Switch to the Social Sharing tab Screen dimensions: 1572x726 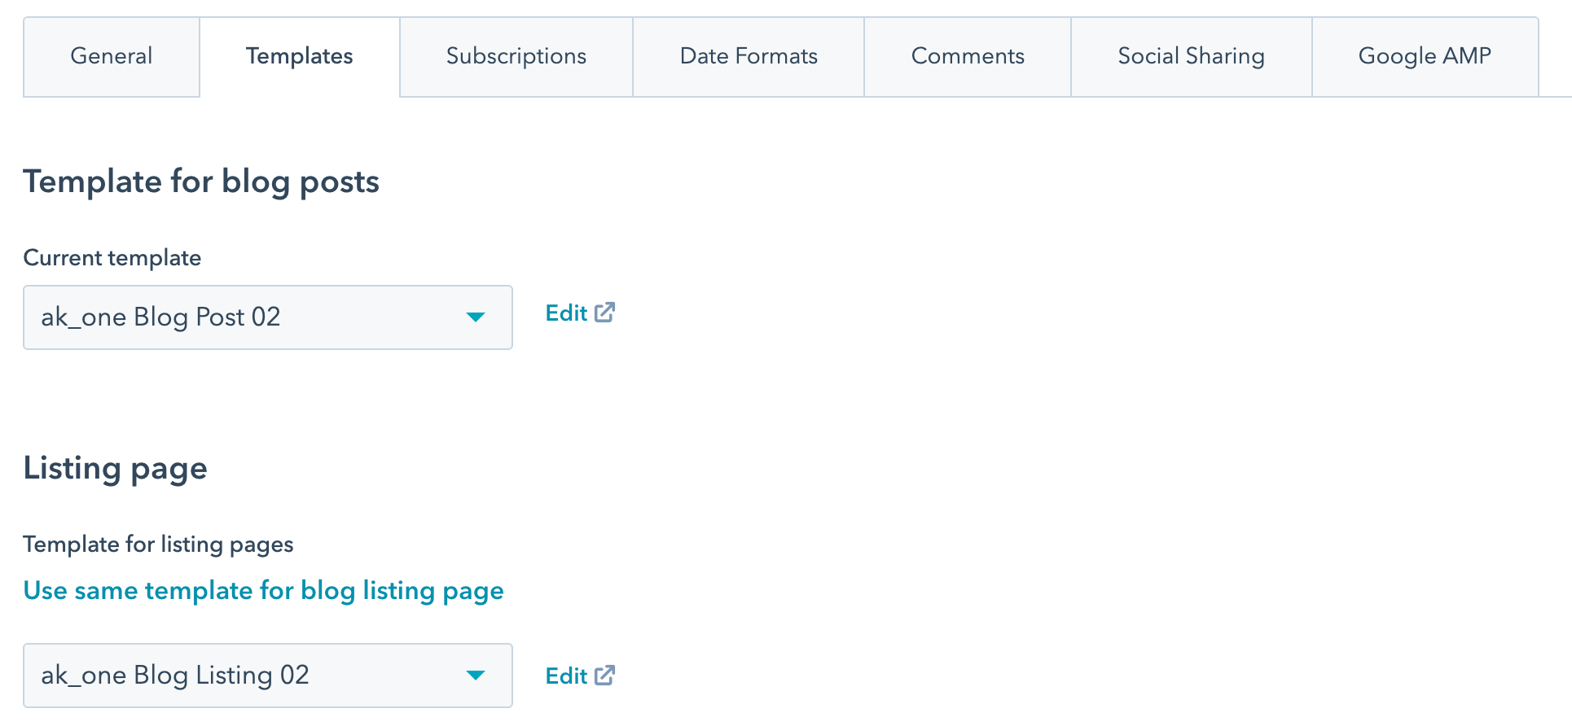pos(1191,57)
